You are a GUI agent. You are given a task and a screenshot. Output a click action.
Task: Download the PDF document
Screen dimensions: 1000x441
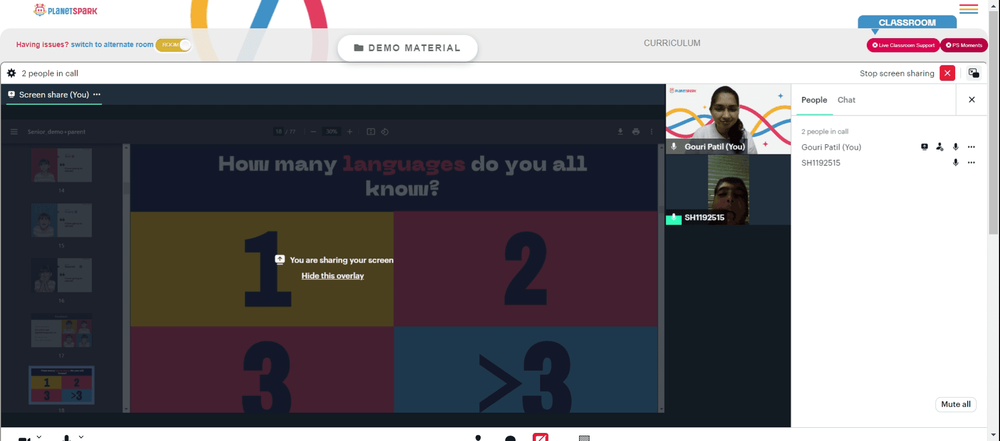click(x=620, y=131)
